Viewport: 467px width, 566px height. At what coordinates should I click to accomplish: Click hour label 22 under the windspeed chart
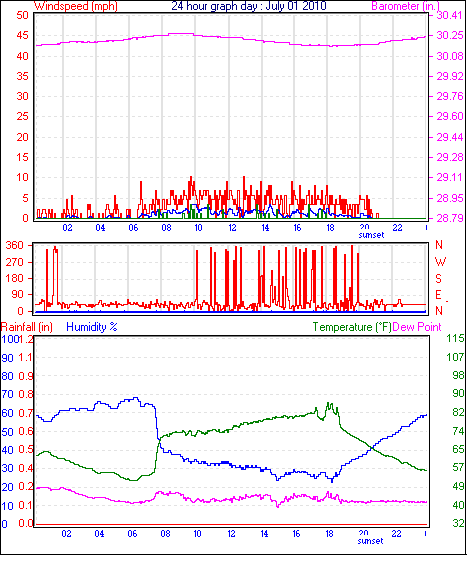point(397,228)
